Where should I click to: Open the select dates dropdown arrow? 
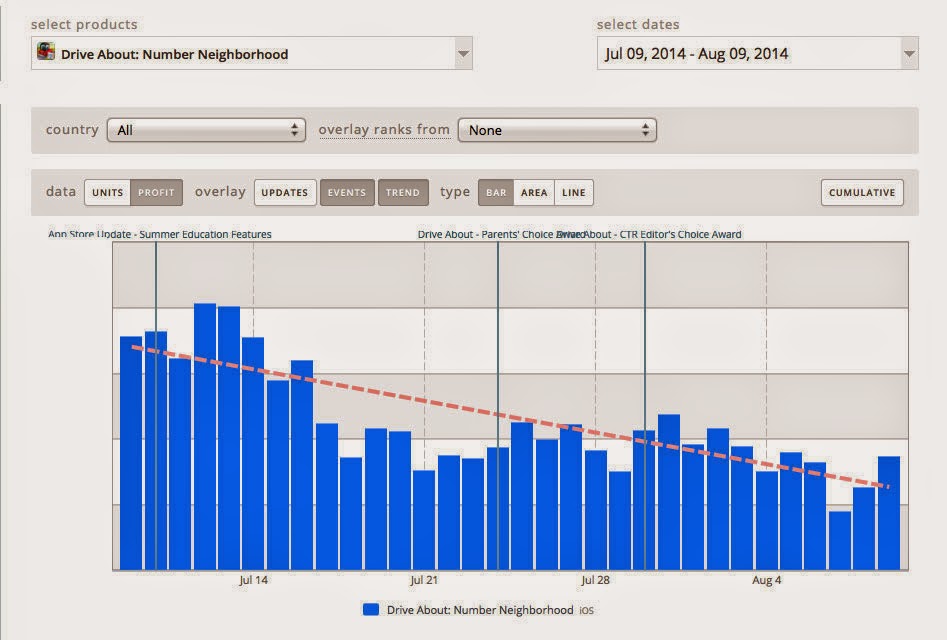coord(909,53)
